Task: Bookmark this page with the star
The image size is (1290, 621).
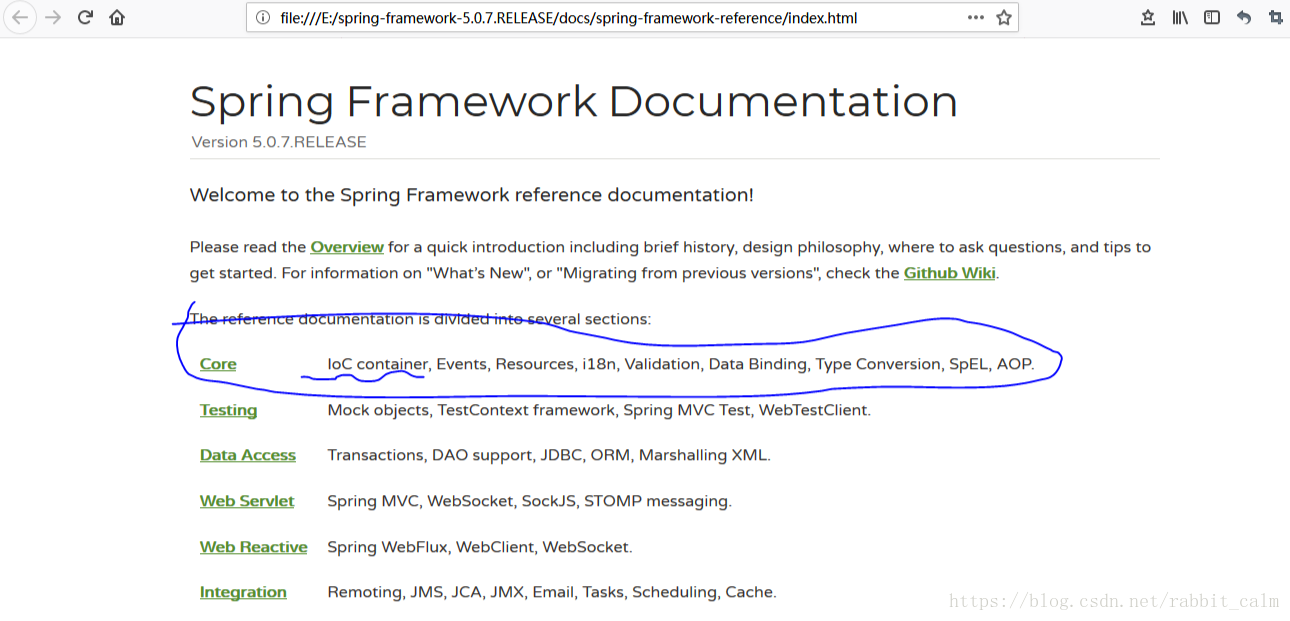Action: [1004, 18]
